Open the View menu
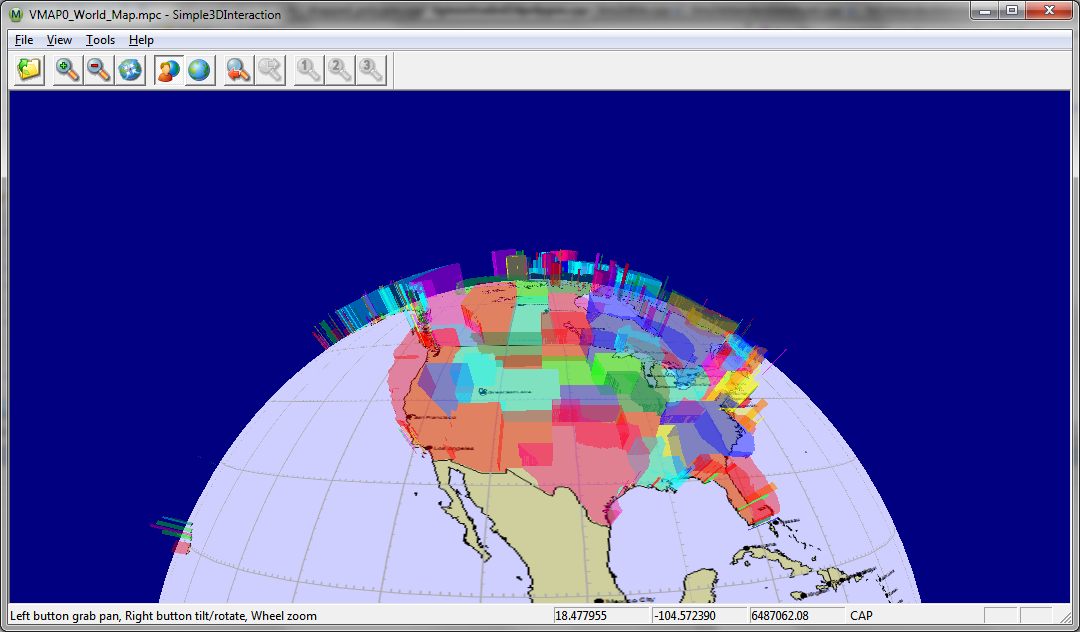Screen dimensions: 1080x632 [x=59, y=40]
